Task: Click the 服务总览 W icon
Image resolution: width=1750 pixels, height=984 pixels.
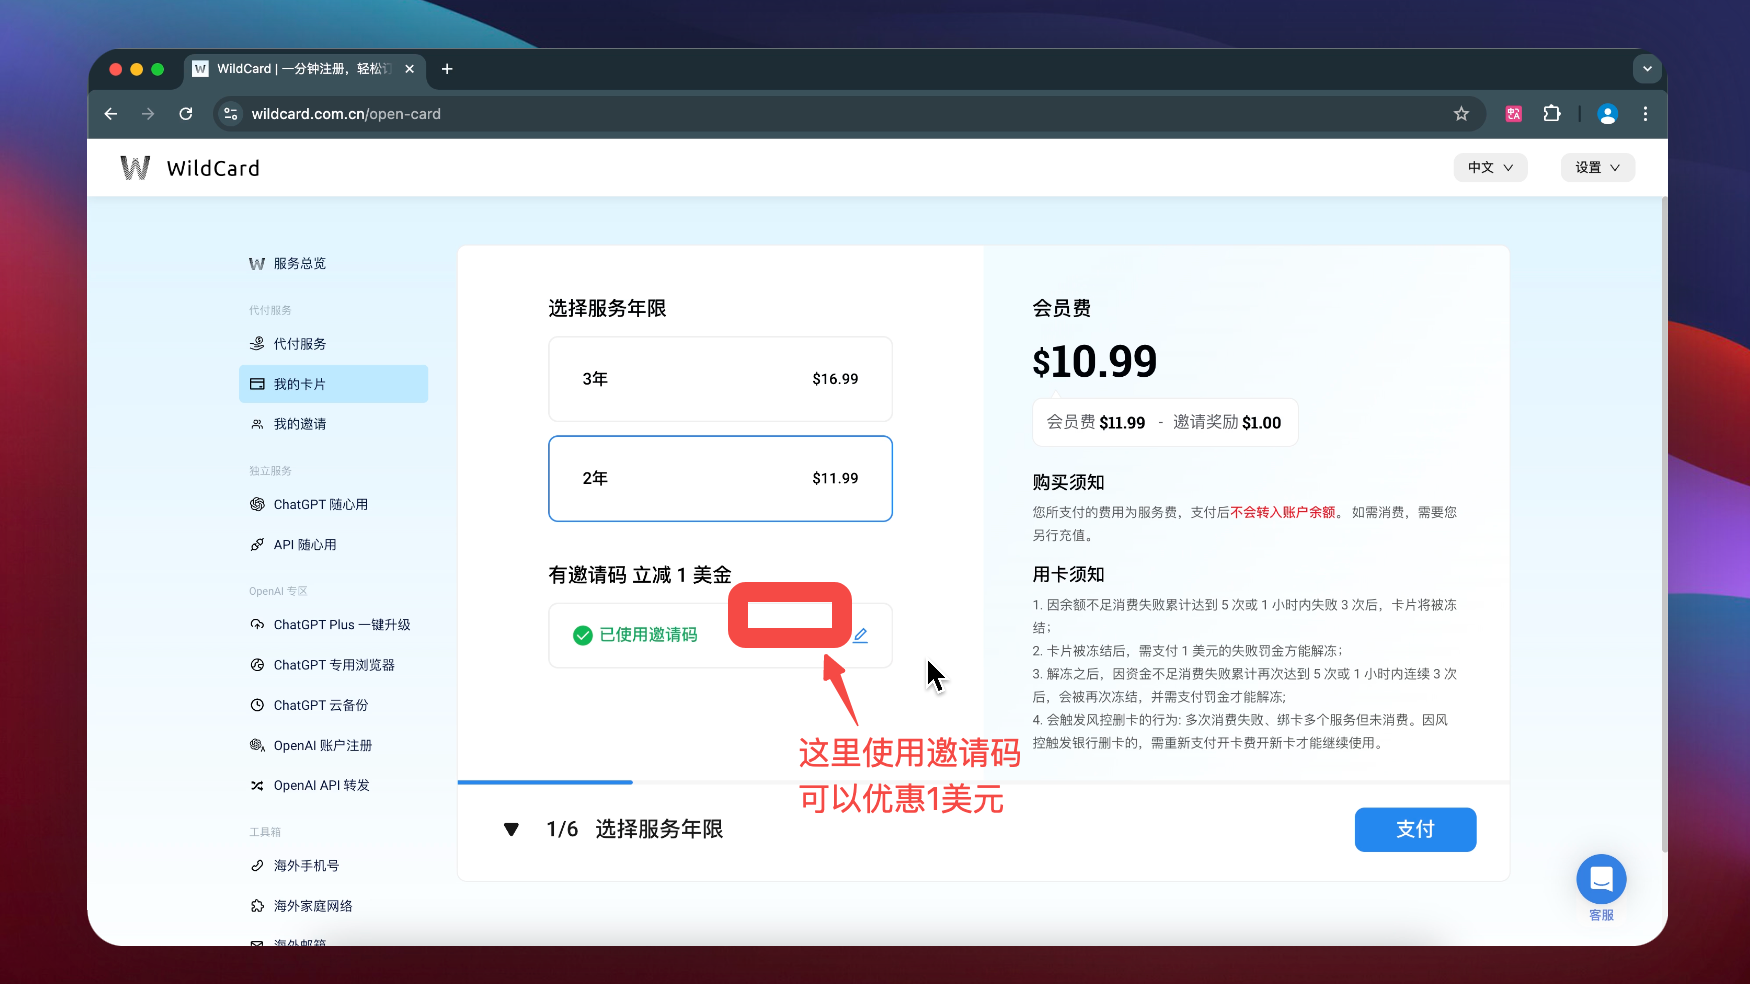Action: coord(257,264)
